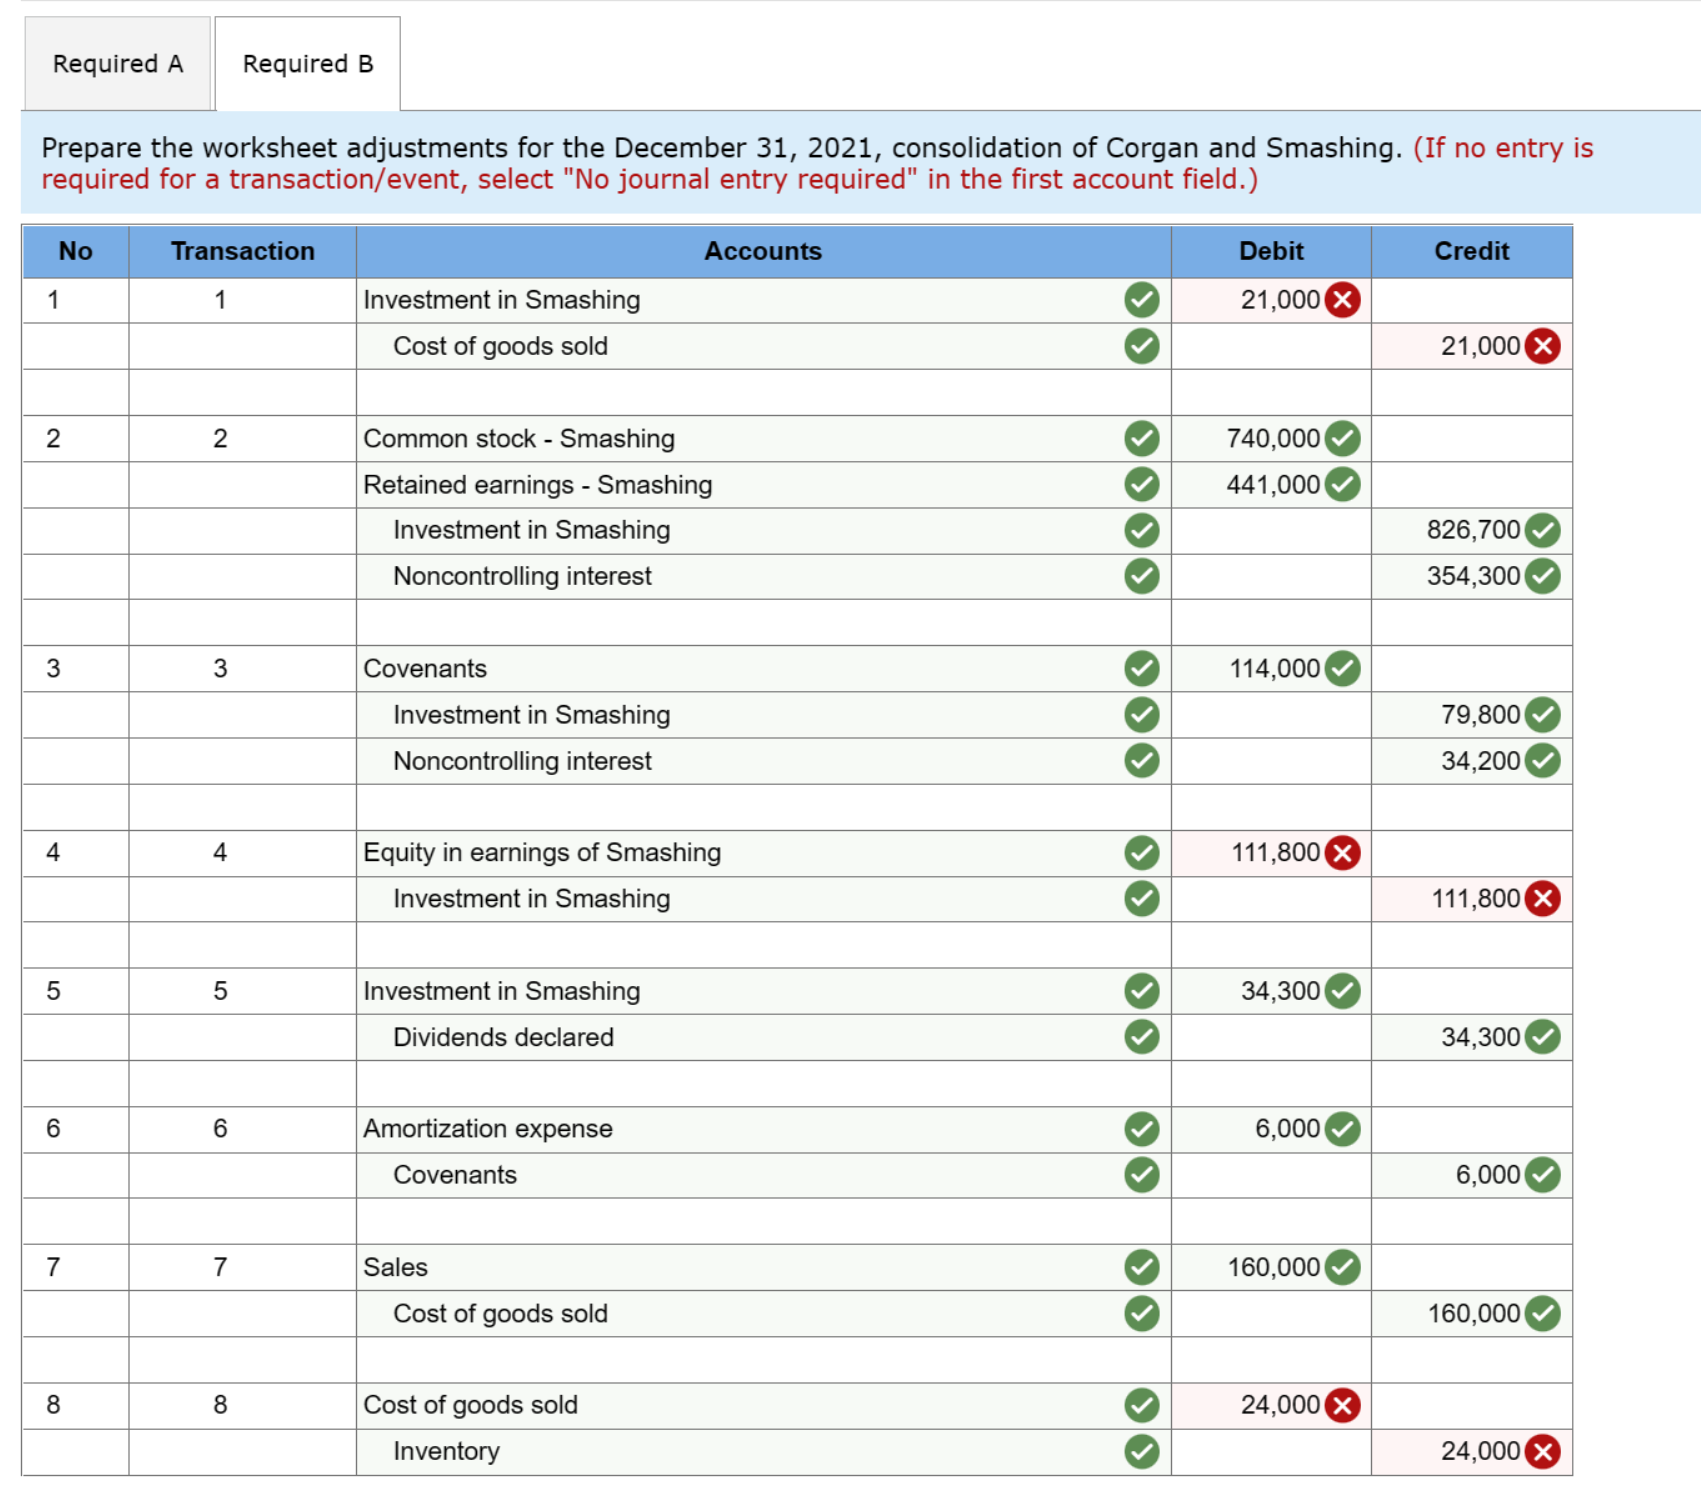1701x1492 pixels.
Task: Click the green check beside the 826,700 credit
Action: (x=1543, y=530)
